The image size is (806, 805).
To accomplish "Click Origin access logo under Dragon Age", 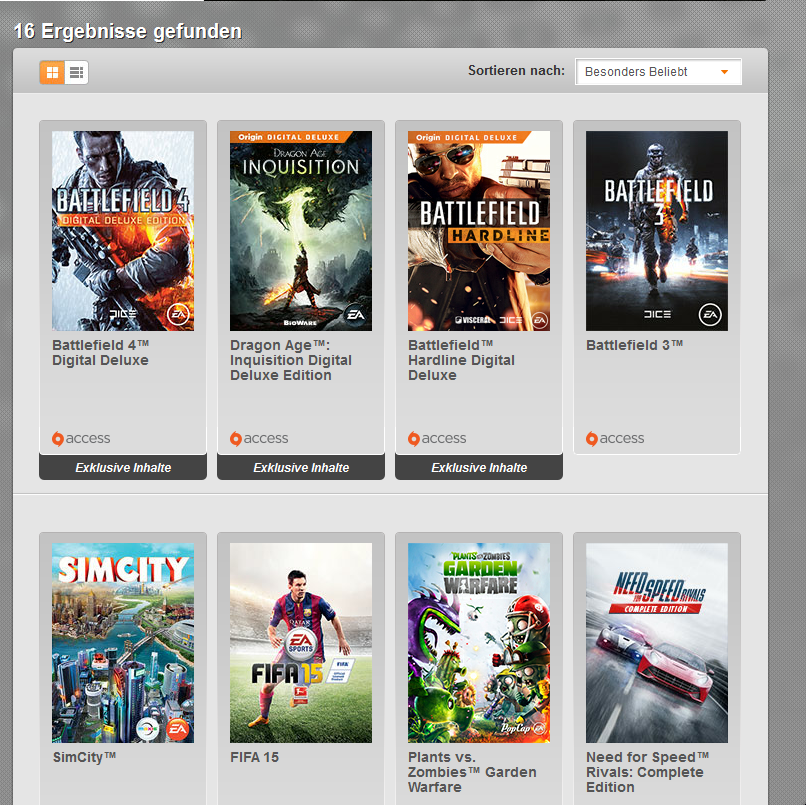I will 259,438.
